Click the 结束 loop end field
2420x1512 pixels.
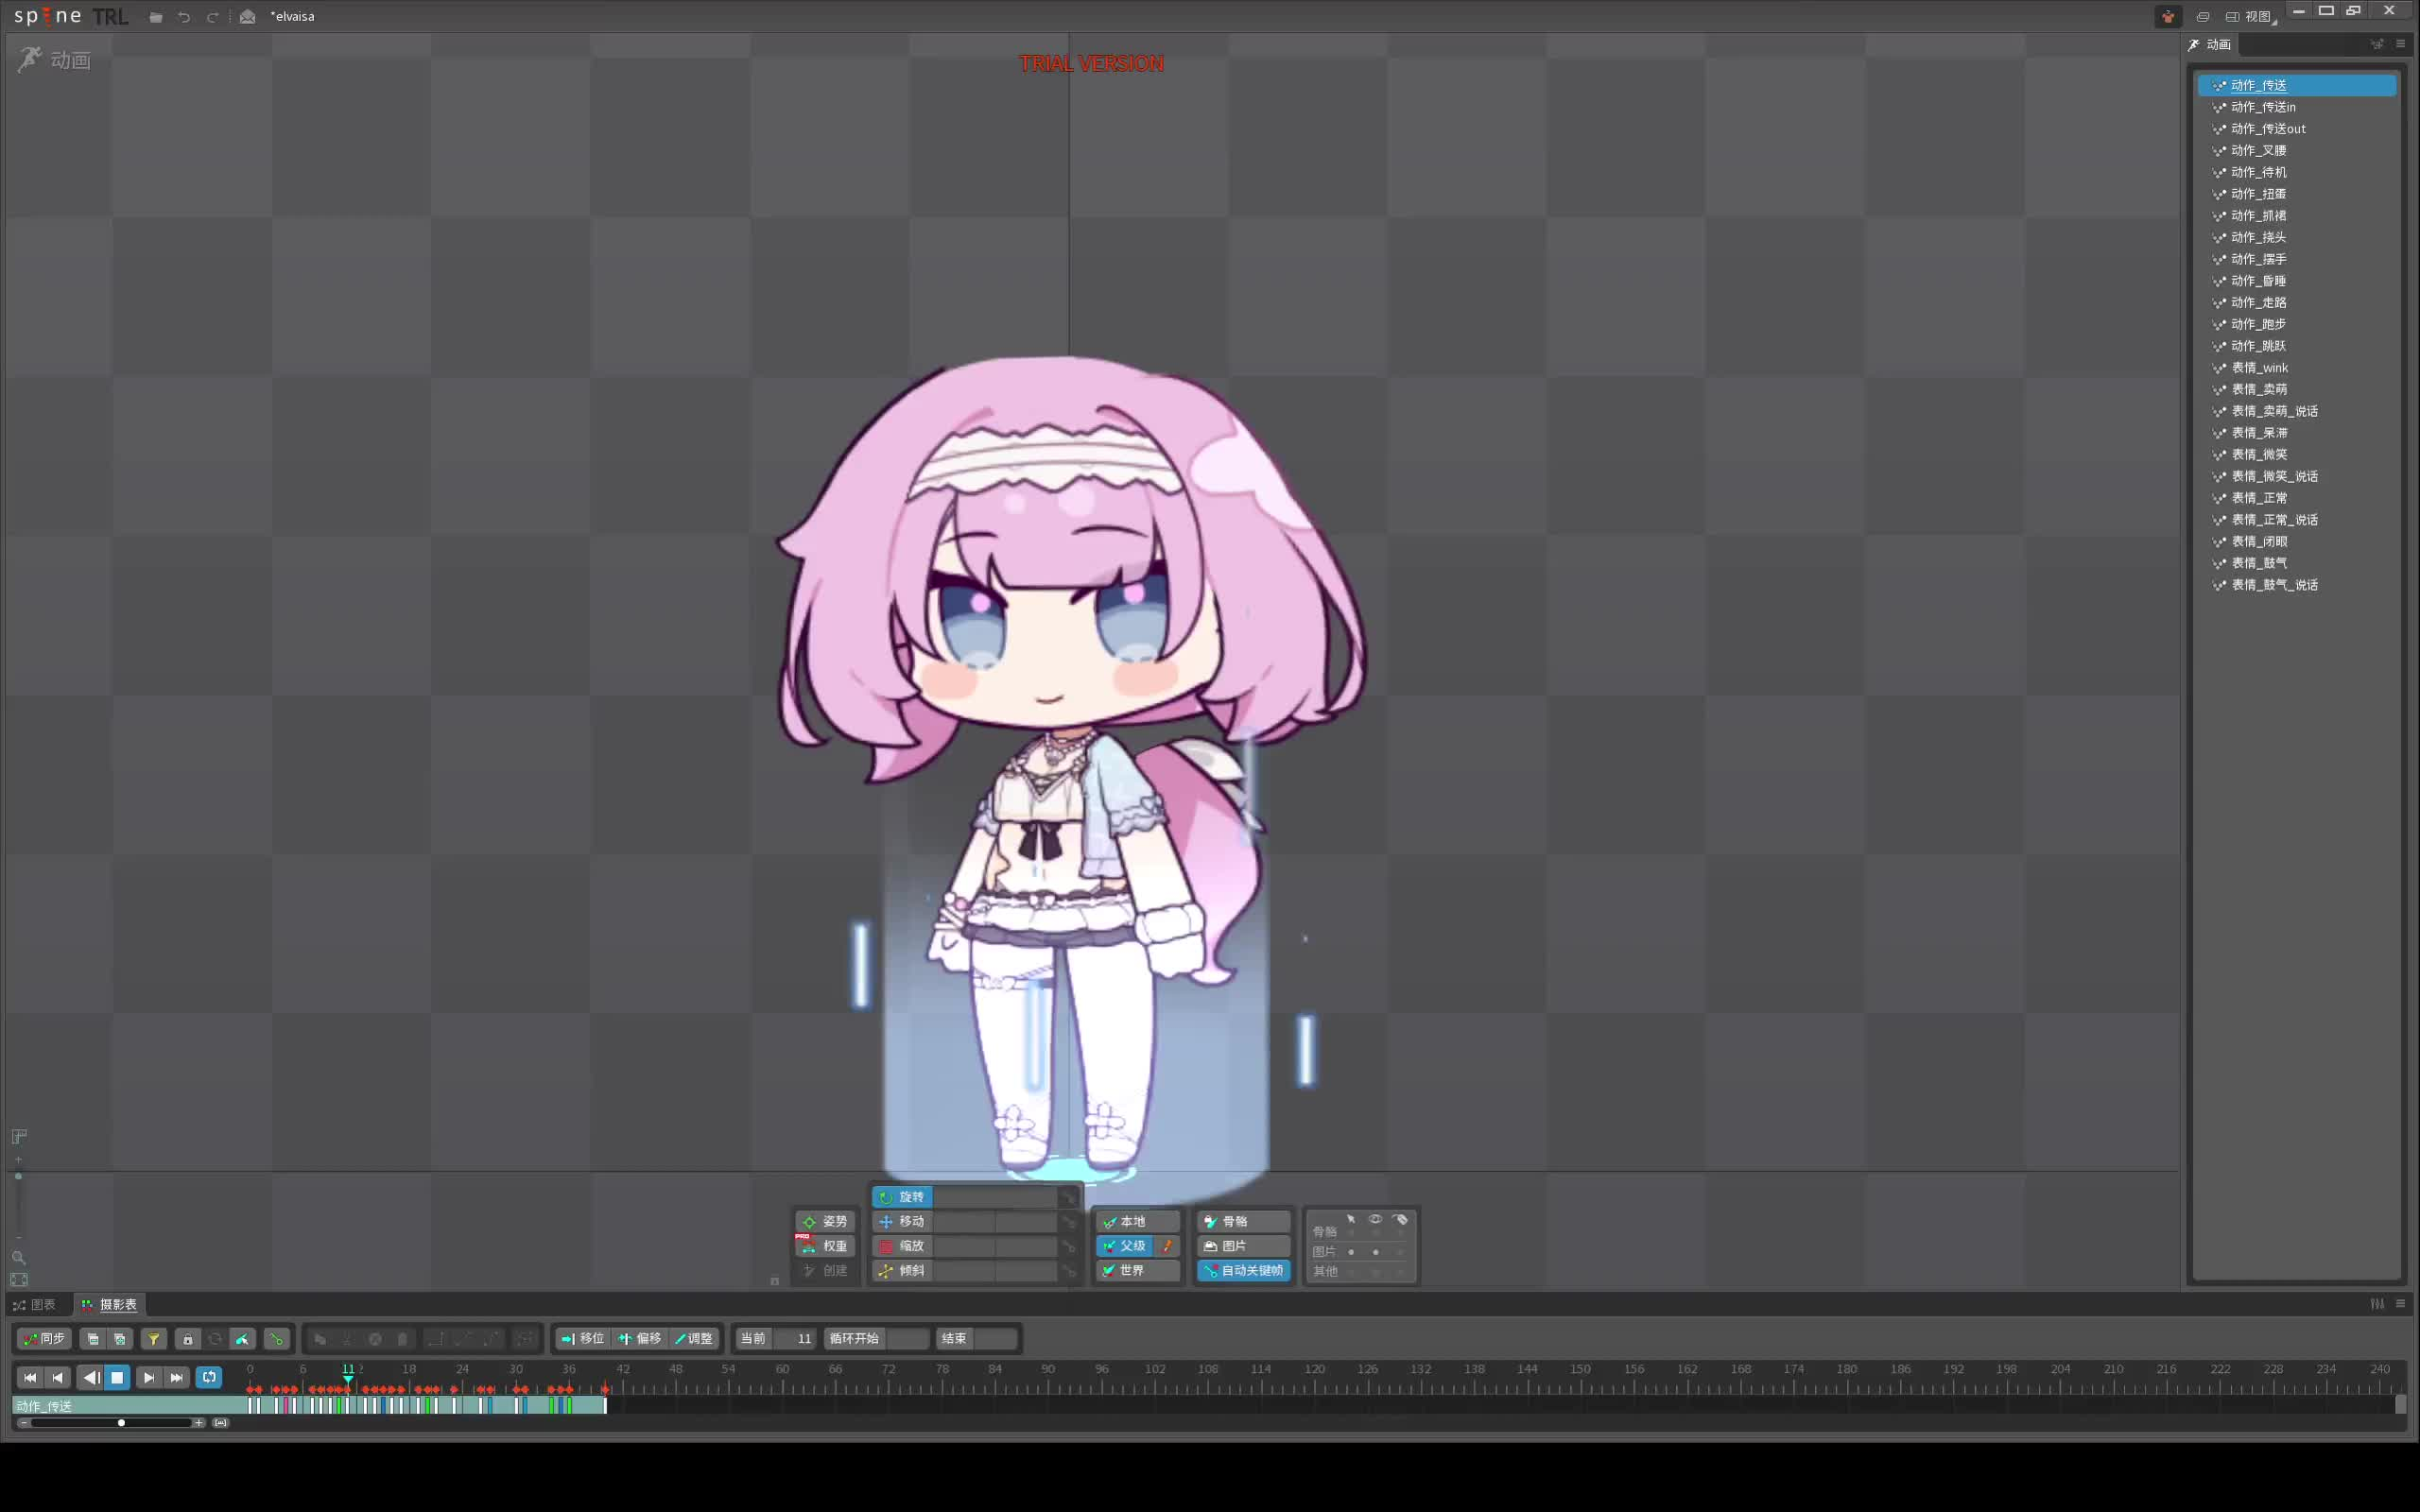[995, 1339]
